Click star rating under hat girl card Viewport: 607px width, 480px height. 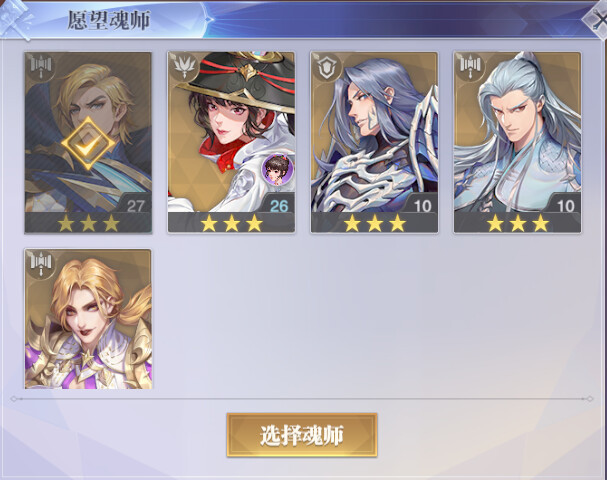(231, 223)
